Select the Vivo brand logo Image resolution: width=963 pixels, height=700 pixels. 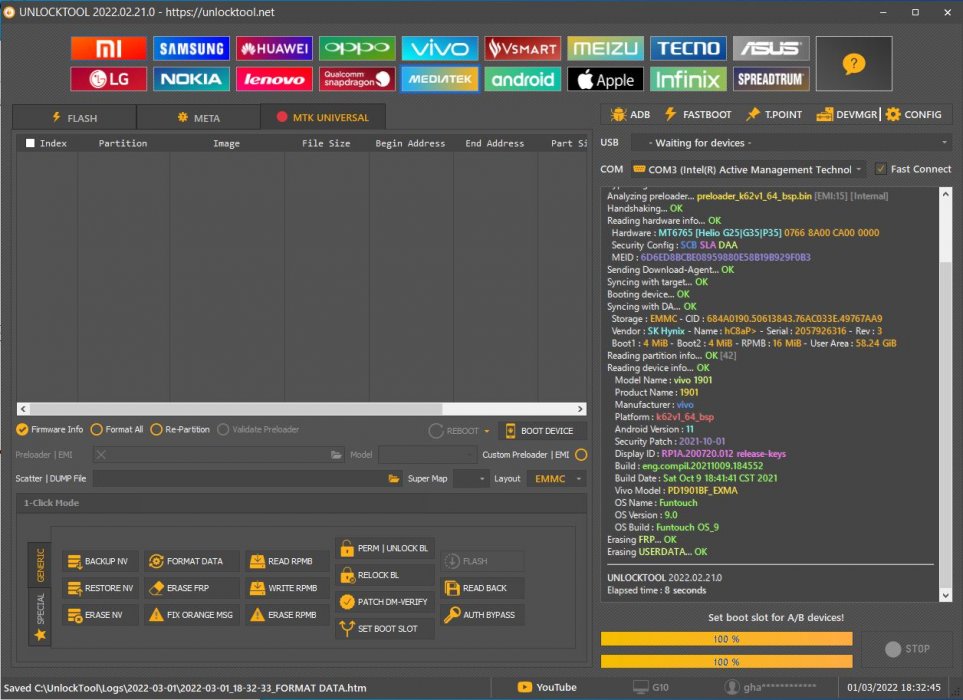pyautogui.click(x=440, y=49)
